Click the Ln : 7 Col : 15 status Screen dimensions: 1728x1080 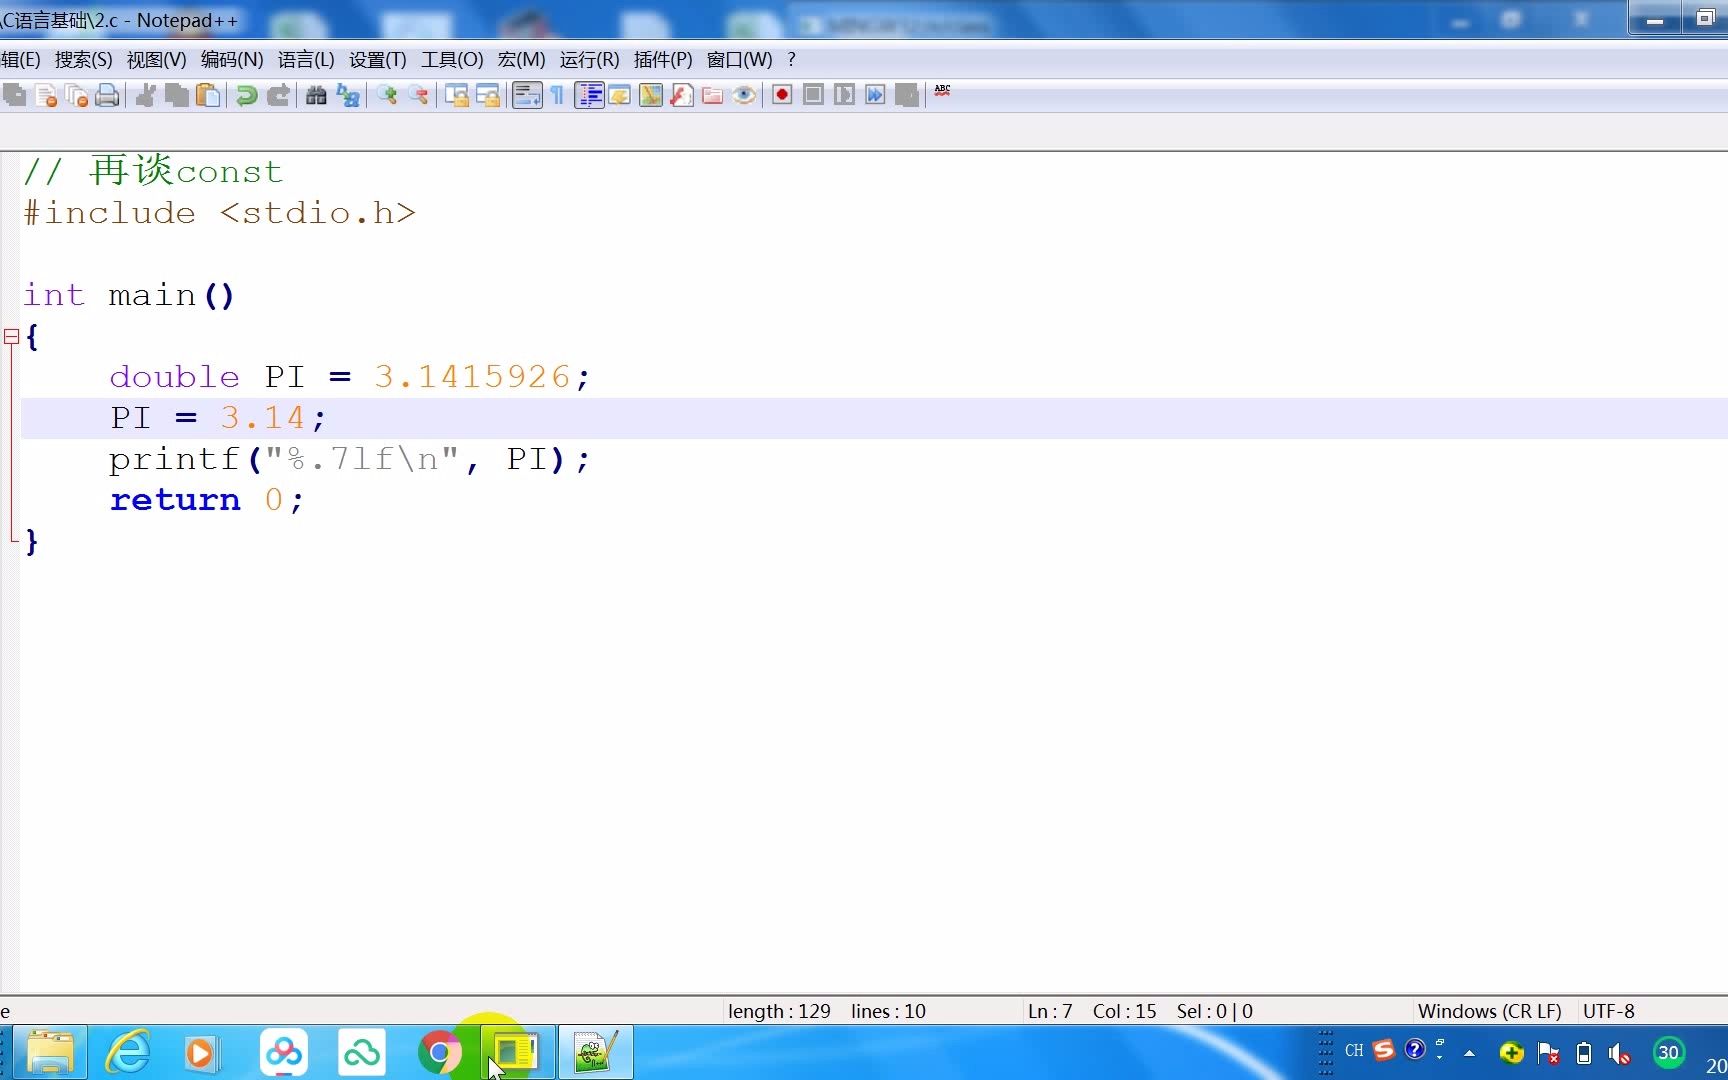[x=1092, y=1011]
